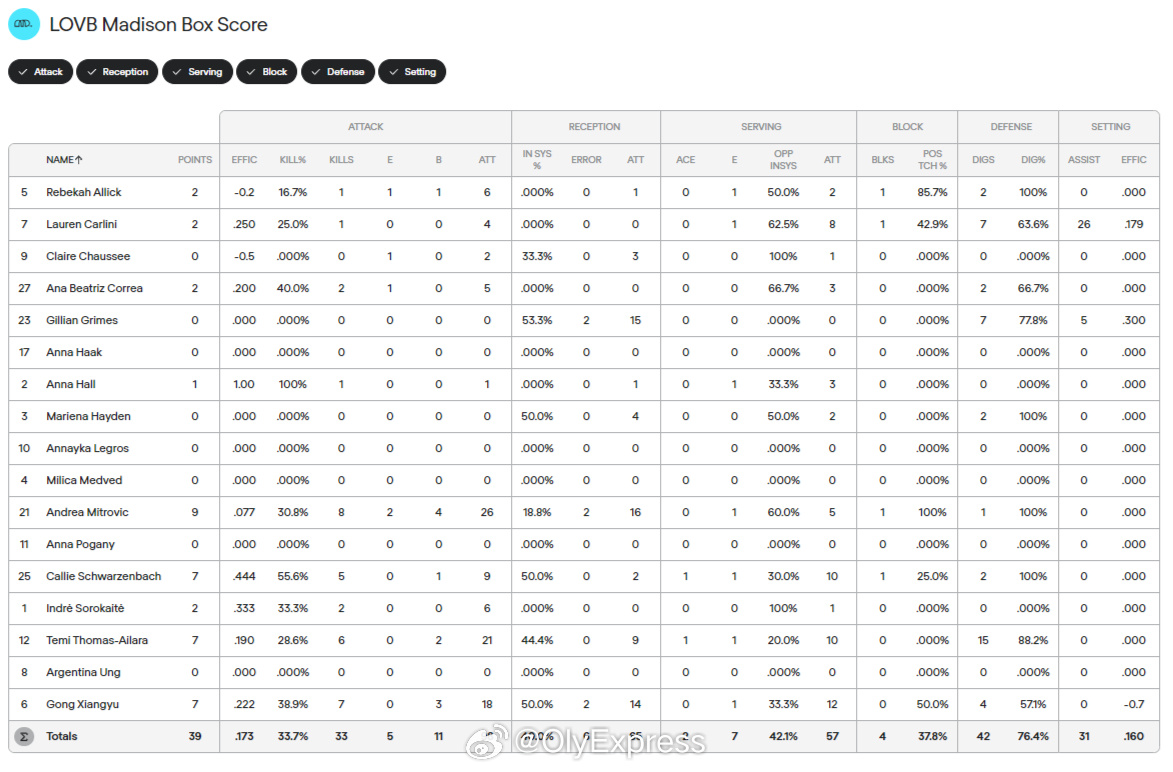Select player Rebekah Allick
The height and width of the screenshot is (772, 1173).
click(84, 192)
